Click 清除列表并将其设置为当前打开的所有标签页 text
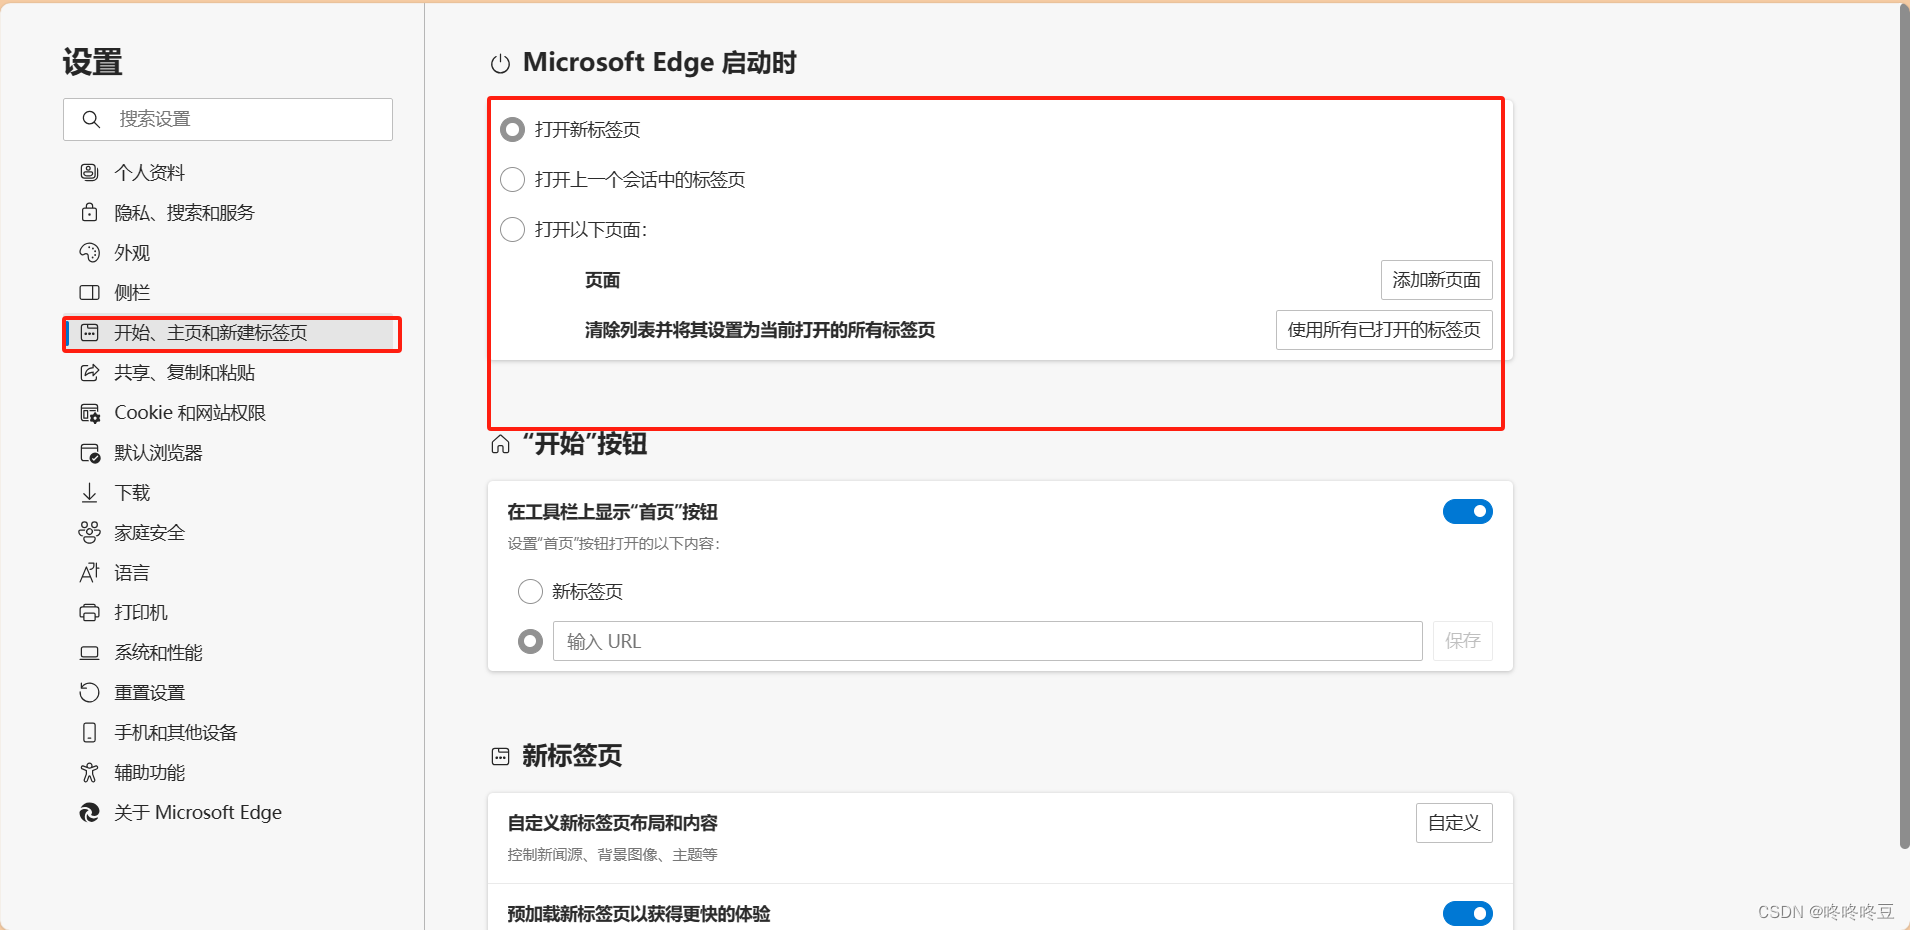Screen dimensions: 1910x930 click(x=760, y=330)
